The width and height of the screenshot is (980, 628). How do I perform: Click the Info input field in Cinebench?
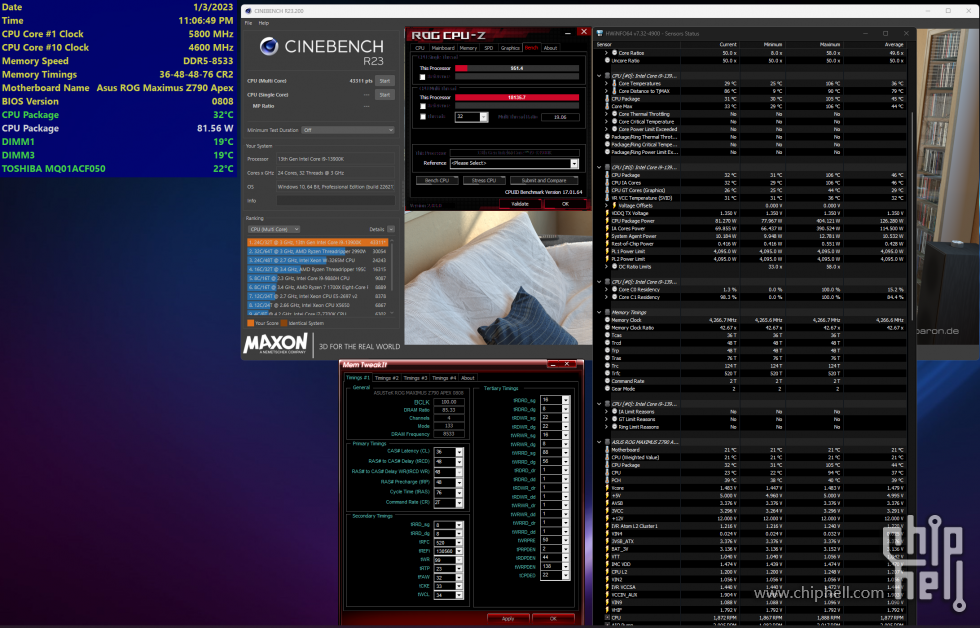click(x=336, y=201)
